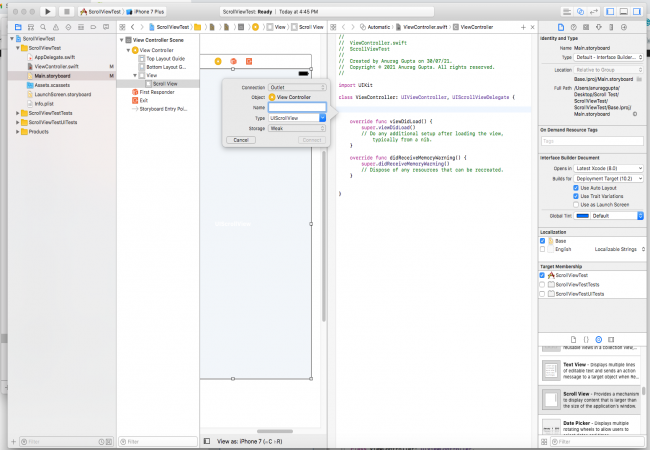Screen dimensions: 650x450
Task: Click the Stop button in the toolbar
Action: pyautogui.click(x=65, y=11)
